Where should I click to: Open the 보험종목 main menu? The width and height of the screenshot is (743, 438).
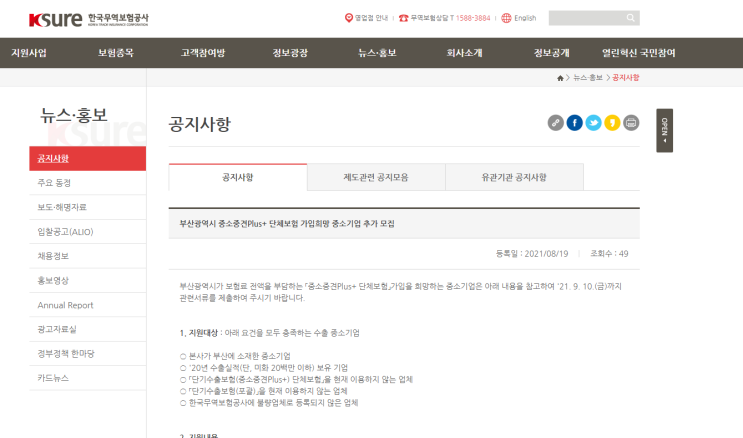click(116, 53)
